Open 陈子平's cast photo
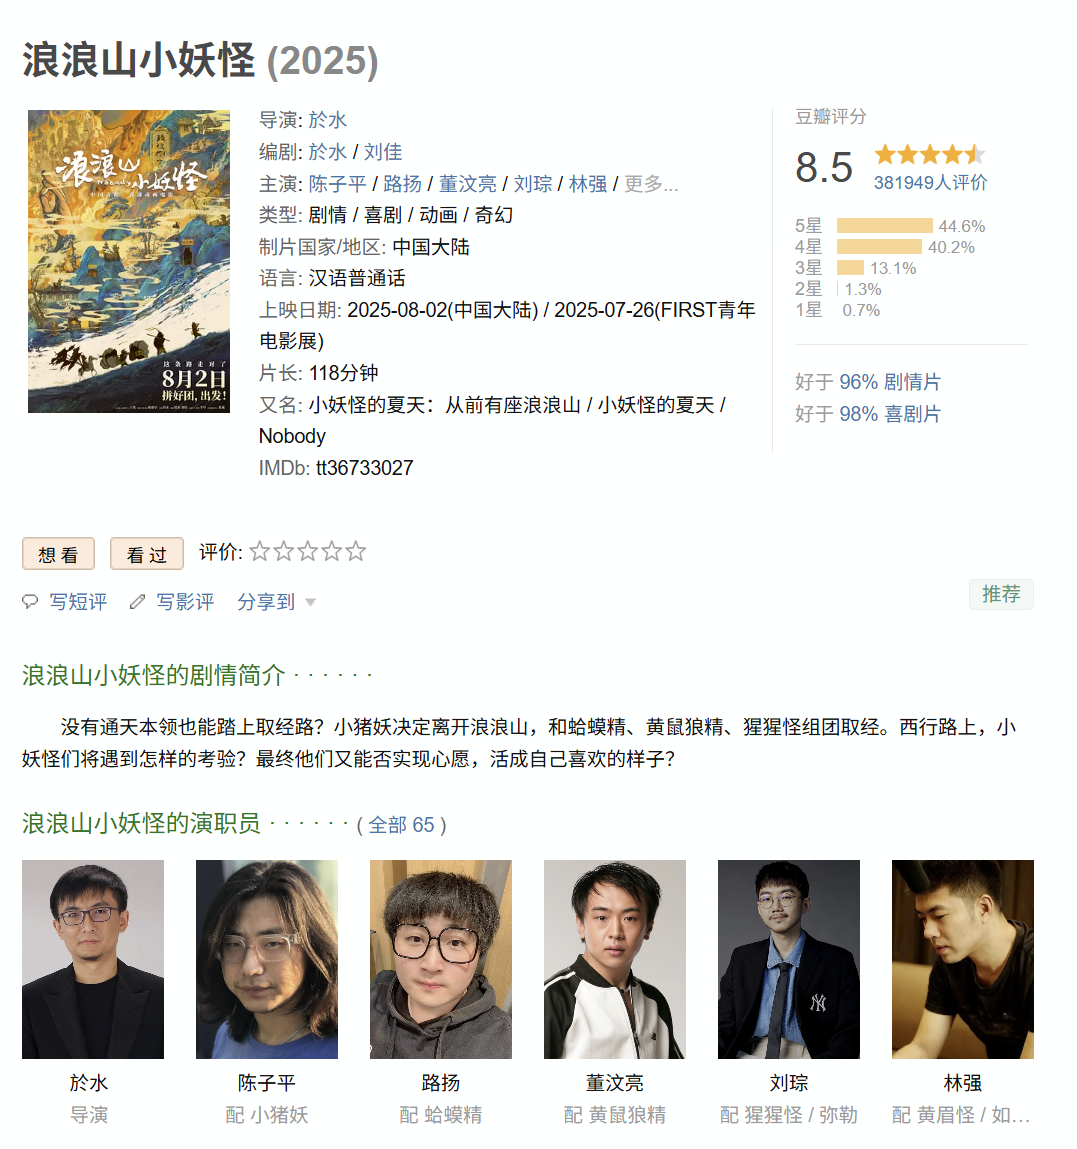1077x1149 pixels. tap(267, 959)
